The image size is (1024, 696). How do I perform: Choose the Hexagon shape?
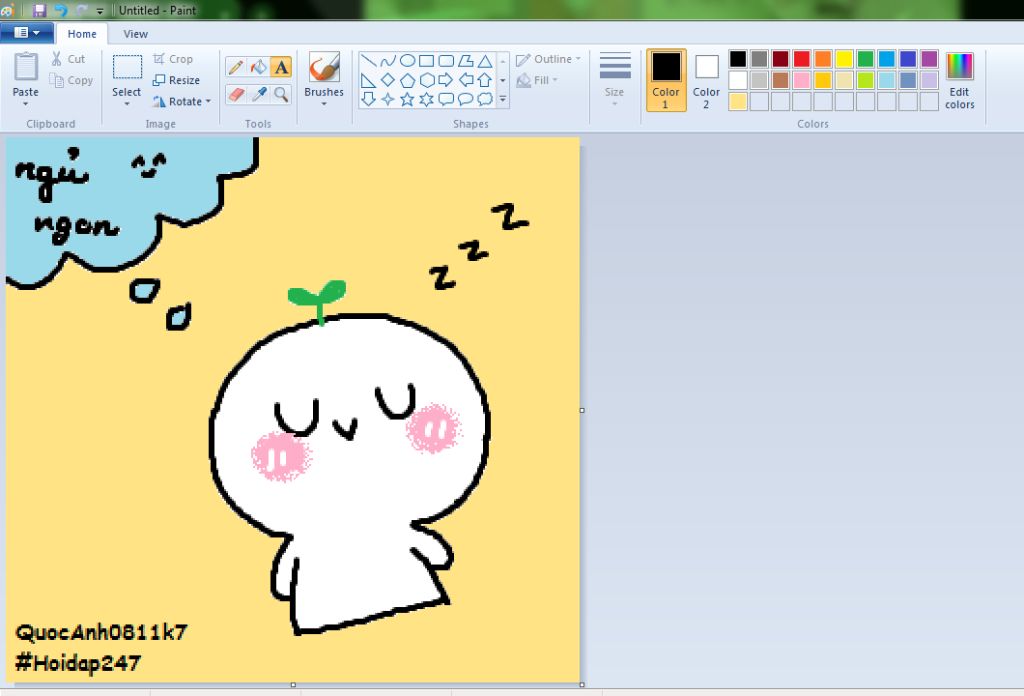click(426, 80)
